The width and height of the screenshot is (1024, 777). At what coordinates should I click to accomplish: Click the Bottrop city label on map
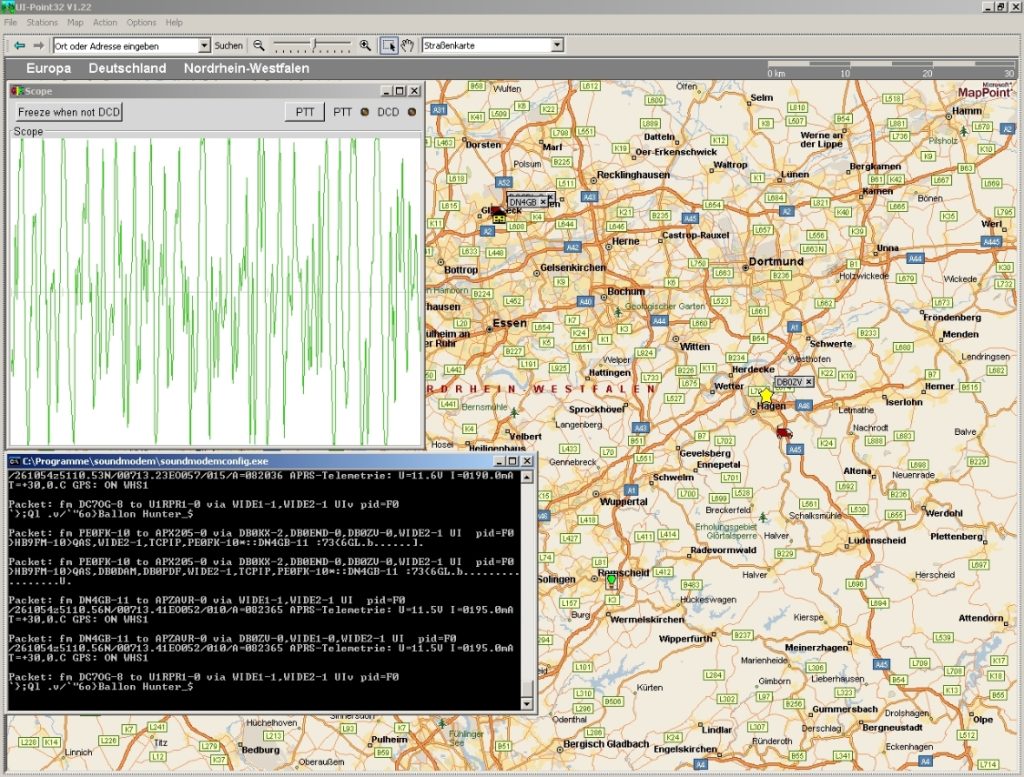click(x=461, y=270)
